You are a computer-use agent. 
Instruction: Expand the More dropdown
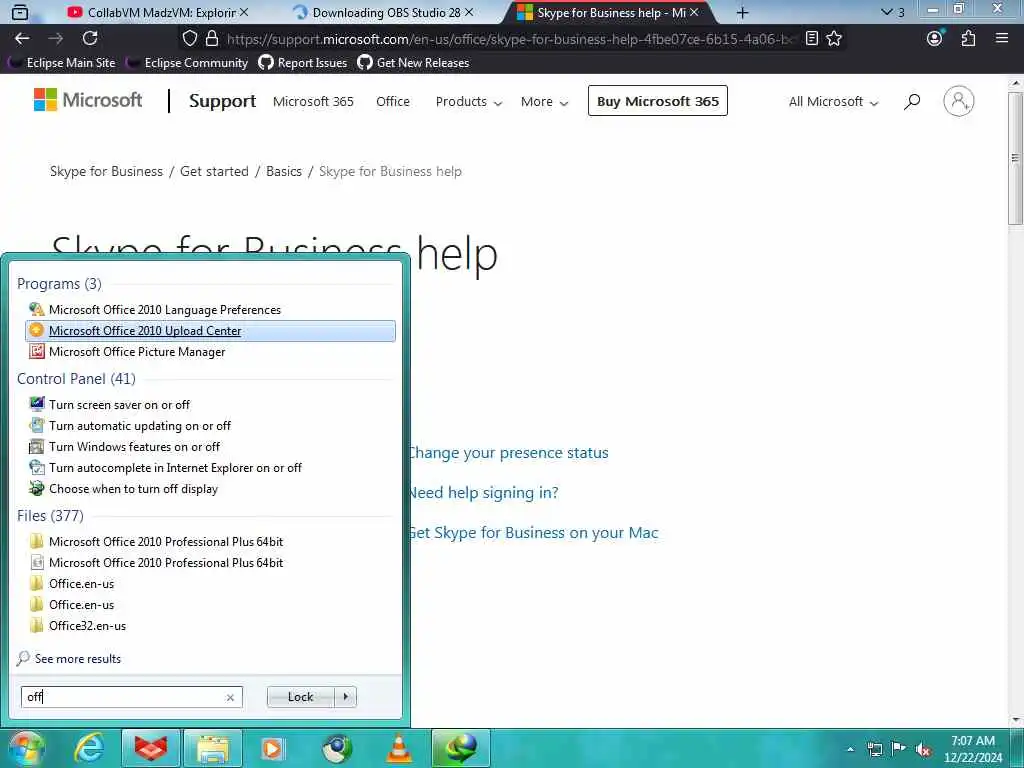tap(544, 102)
